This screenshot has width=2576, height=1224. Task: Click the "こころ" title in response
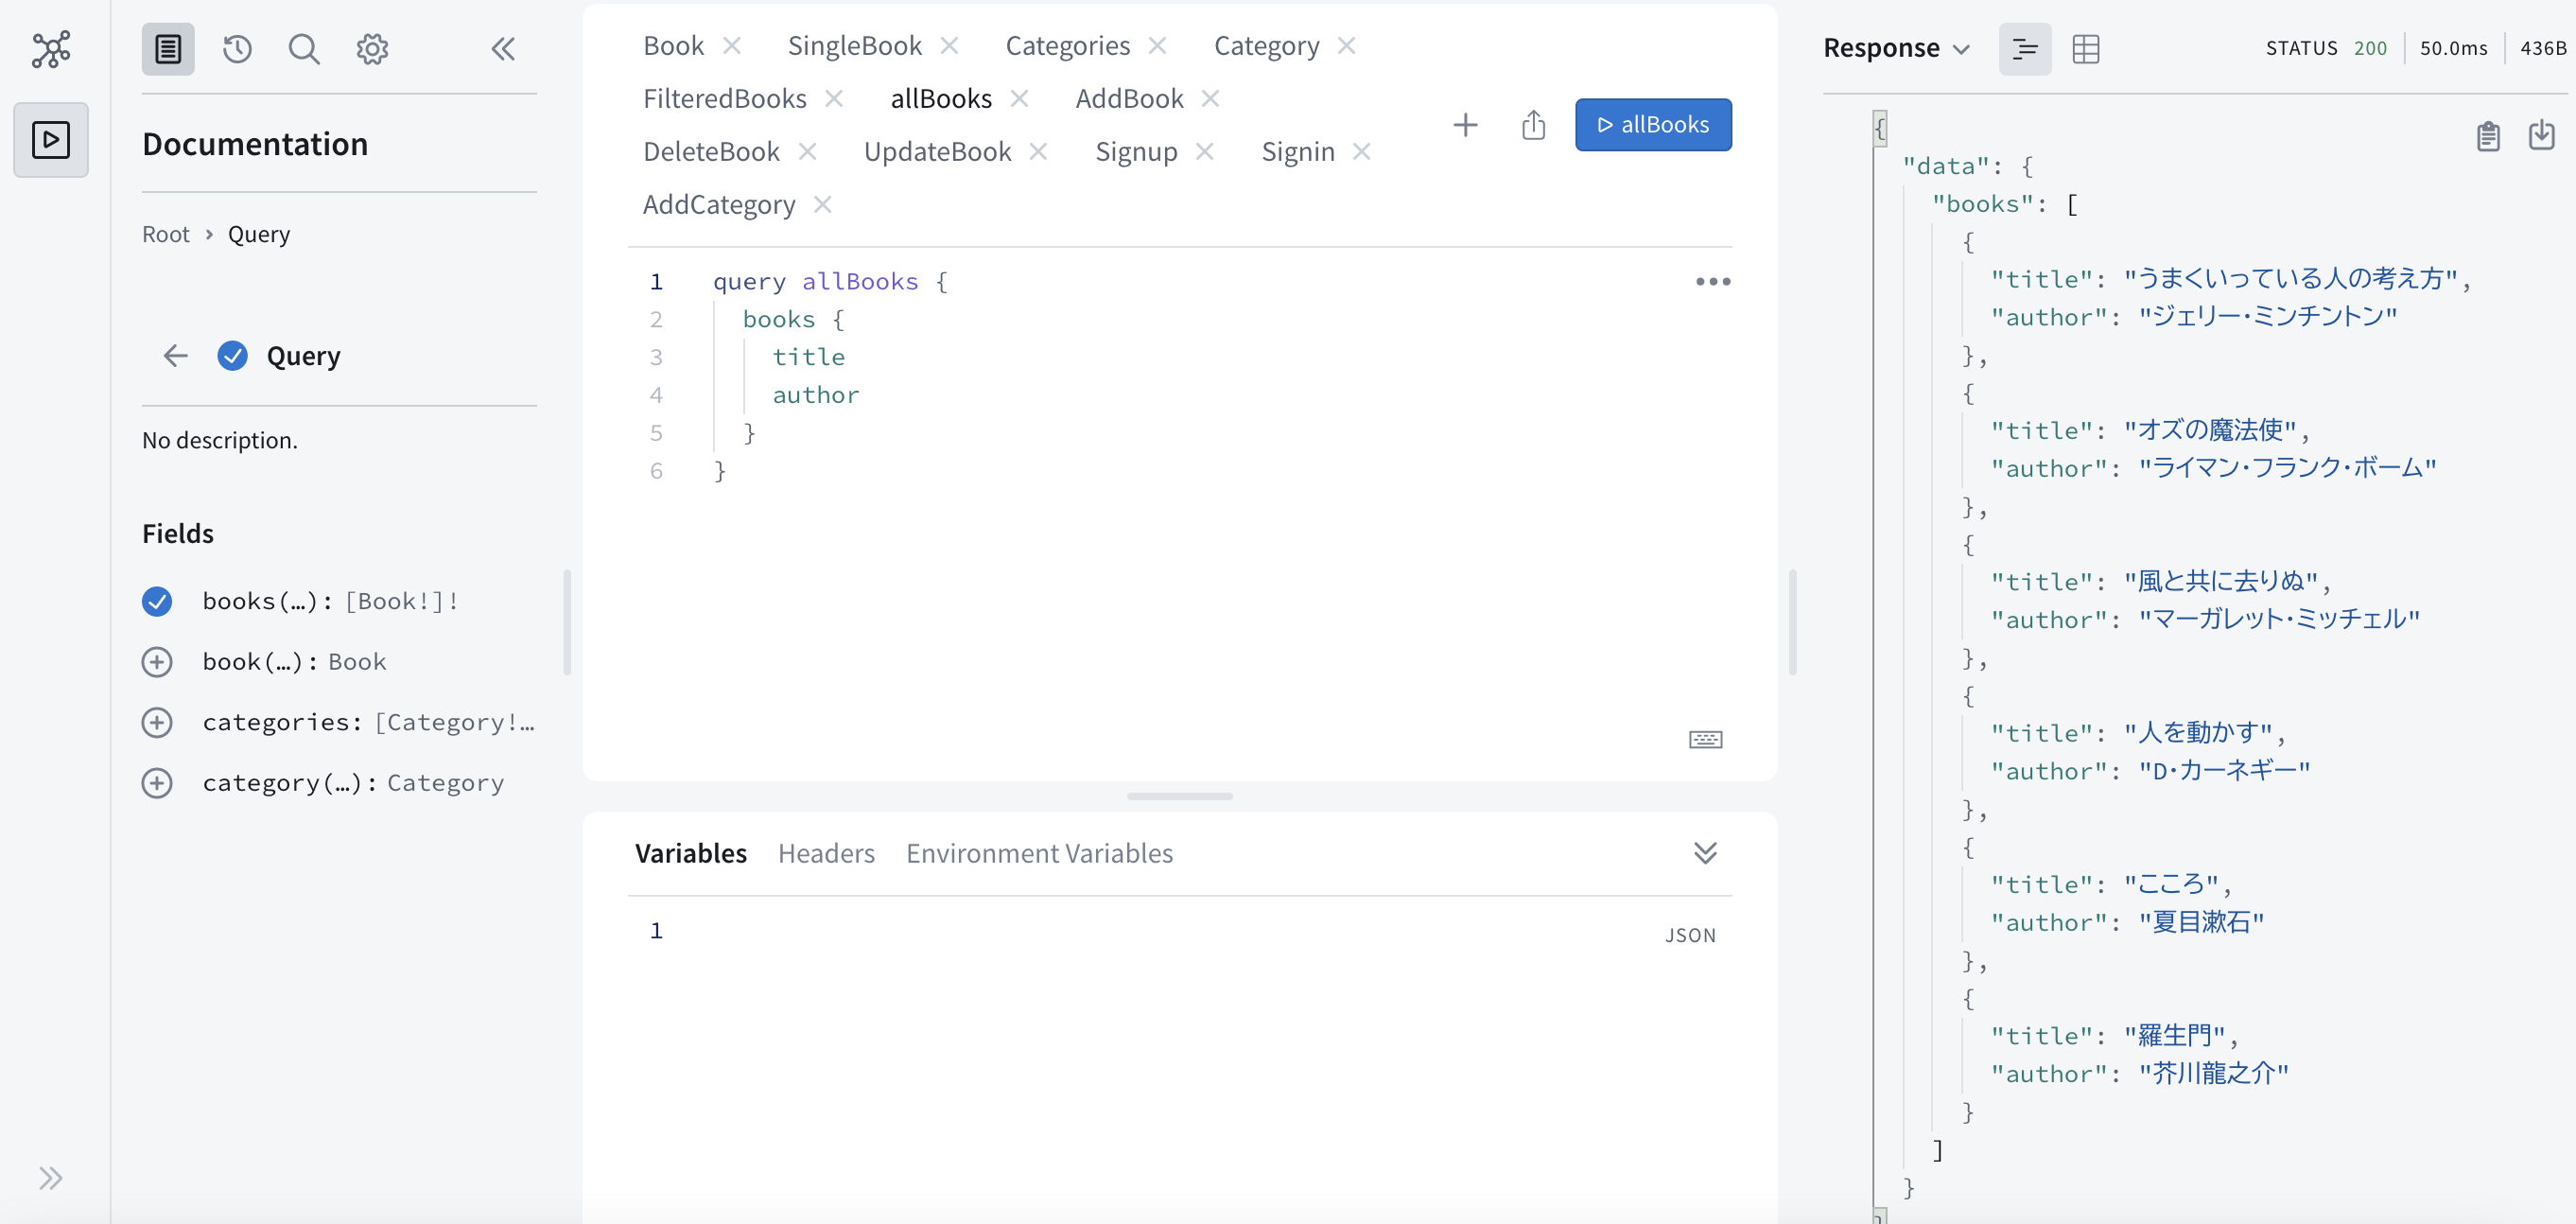click(x=2170, y=884)
